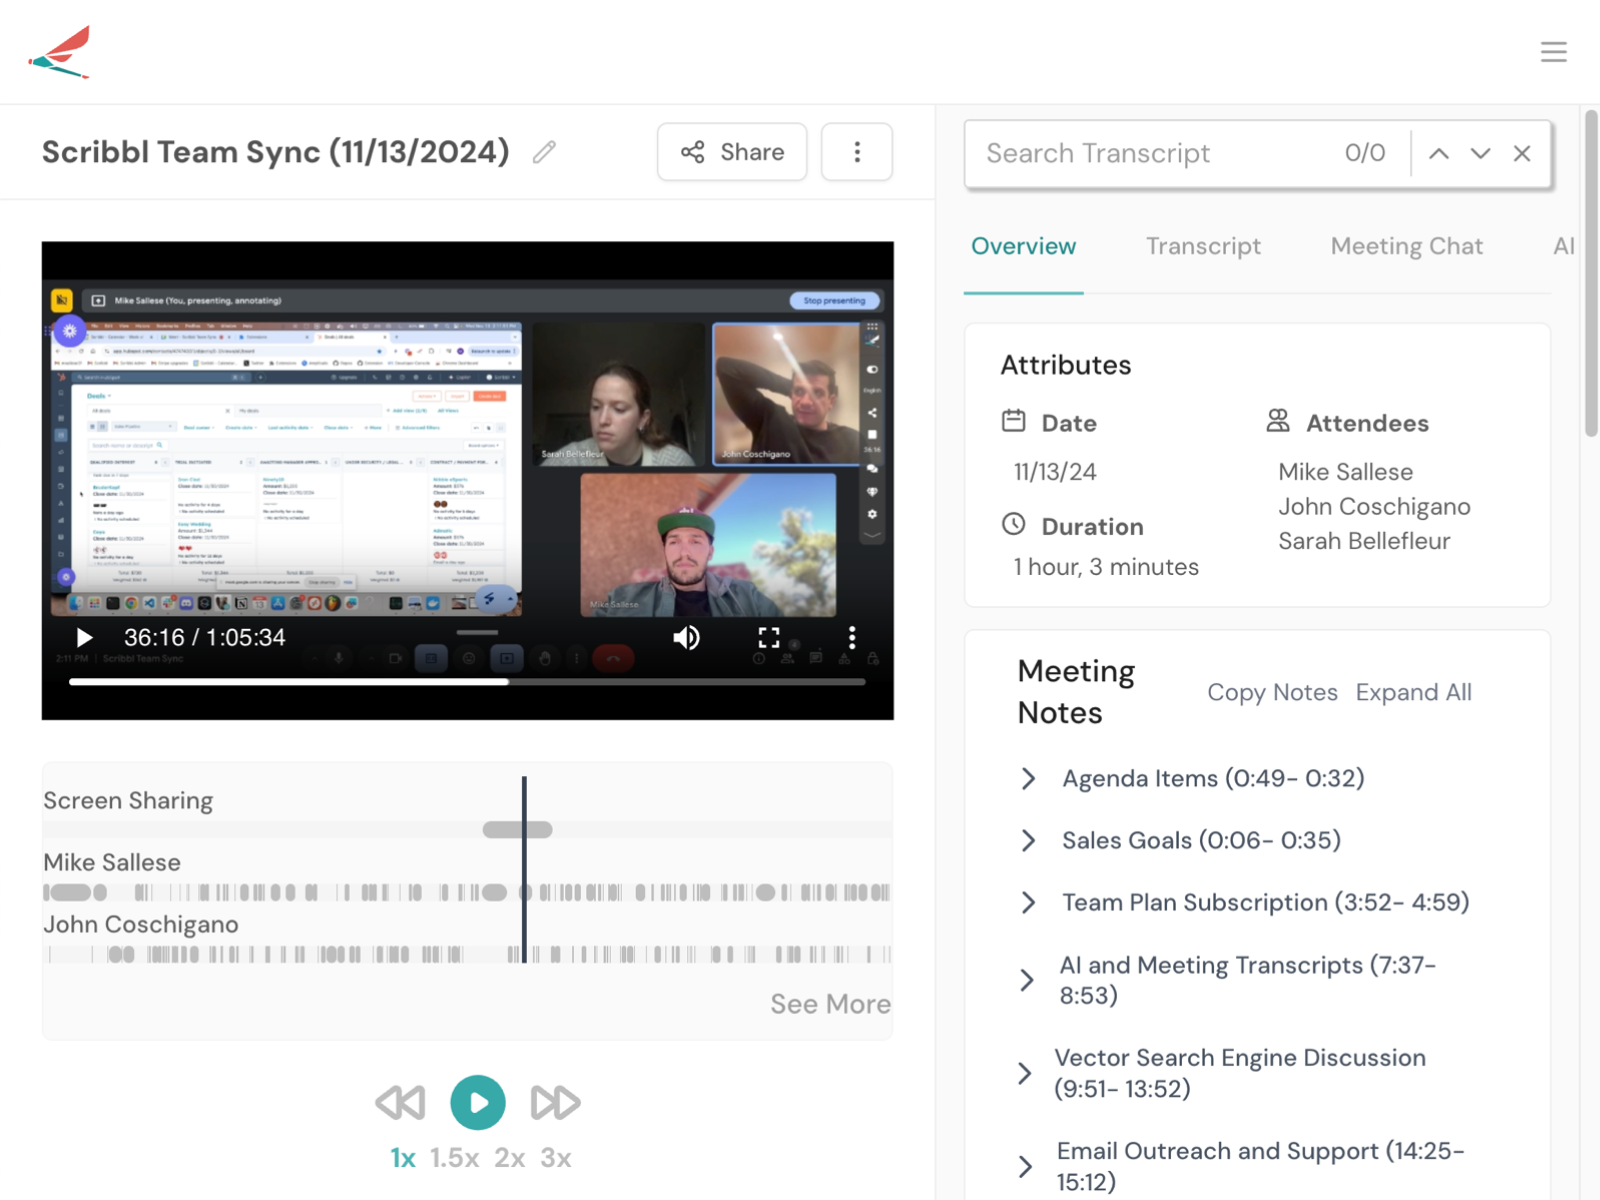Click the Screen Sharing segment on timeline
The image size is (1600, 1200).
[517, 830]
